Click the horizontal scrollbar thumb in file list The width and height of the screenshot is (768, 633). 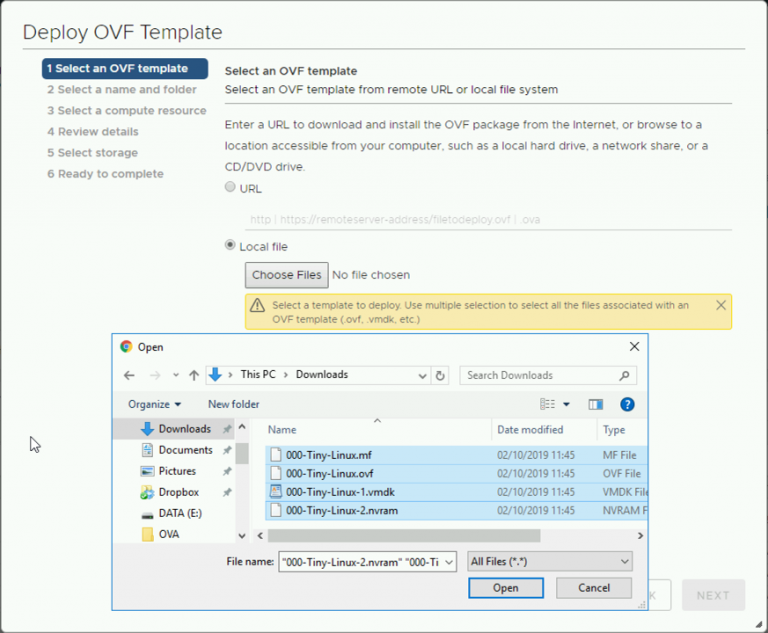click(x=404, y=536)
